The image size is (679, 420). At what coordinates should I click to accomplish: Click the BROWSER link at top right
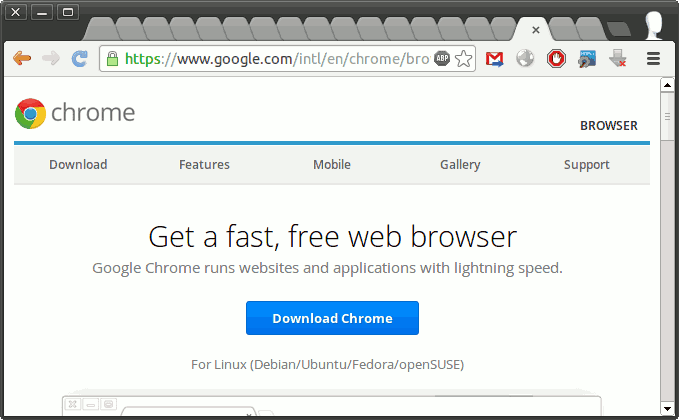point(608,126)
